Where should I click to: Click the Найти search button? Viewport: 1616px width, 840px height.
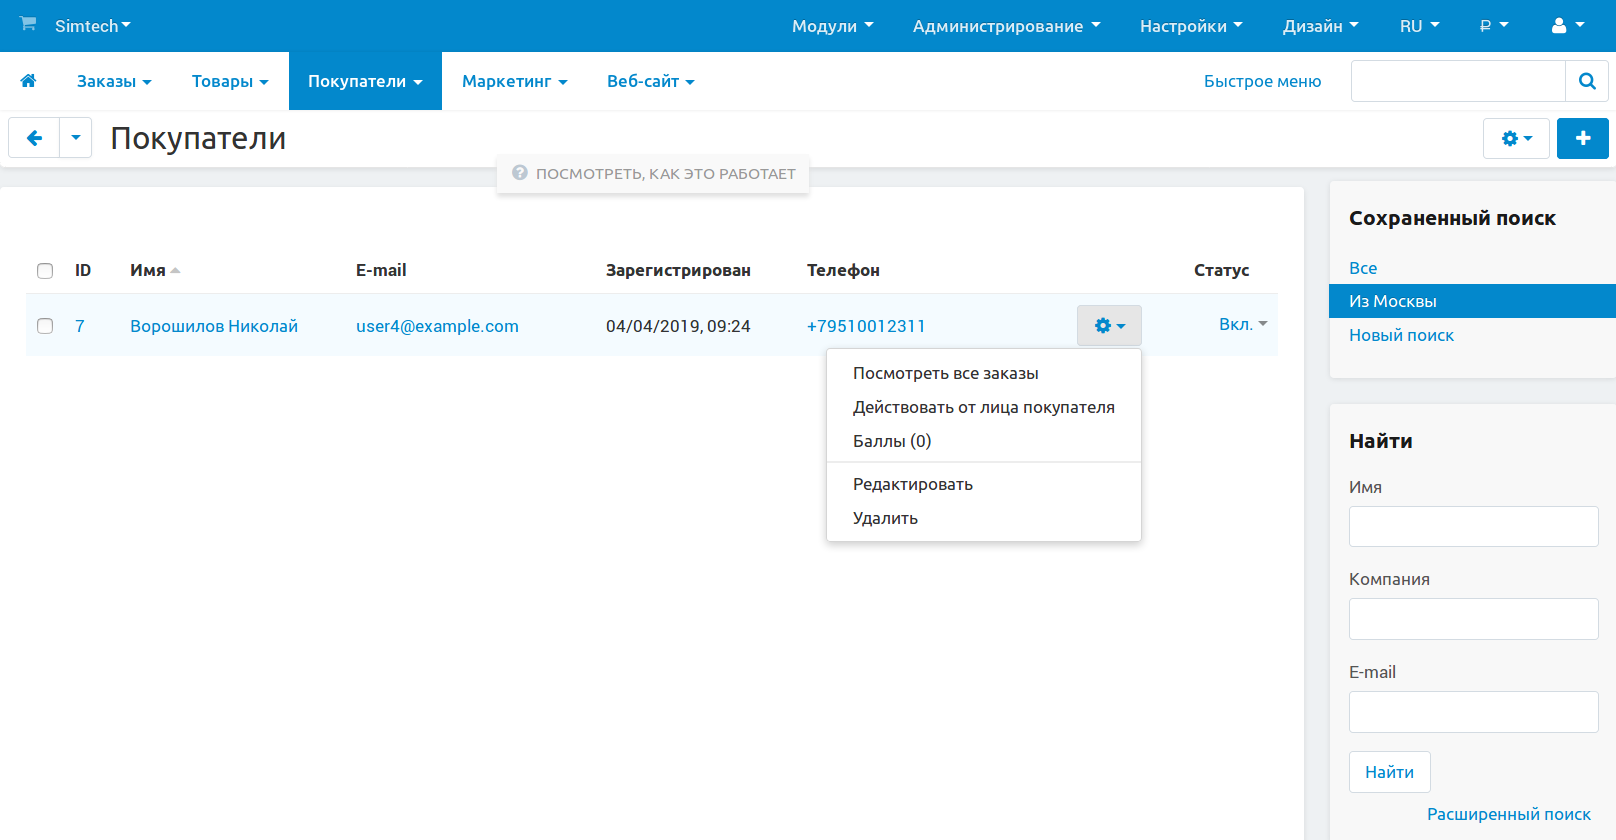coord(1389,772)
